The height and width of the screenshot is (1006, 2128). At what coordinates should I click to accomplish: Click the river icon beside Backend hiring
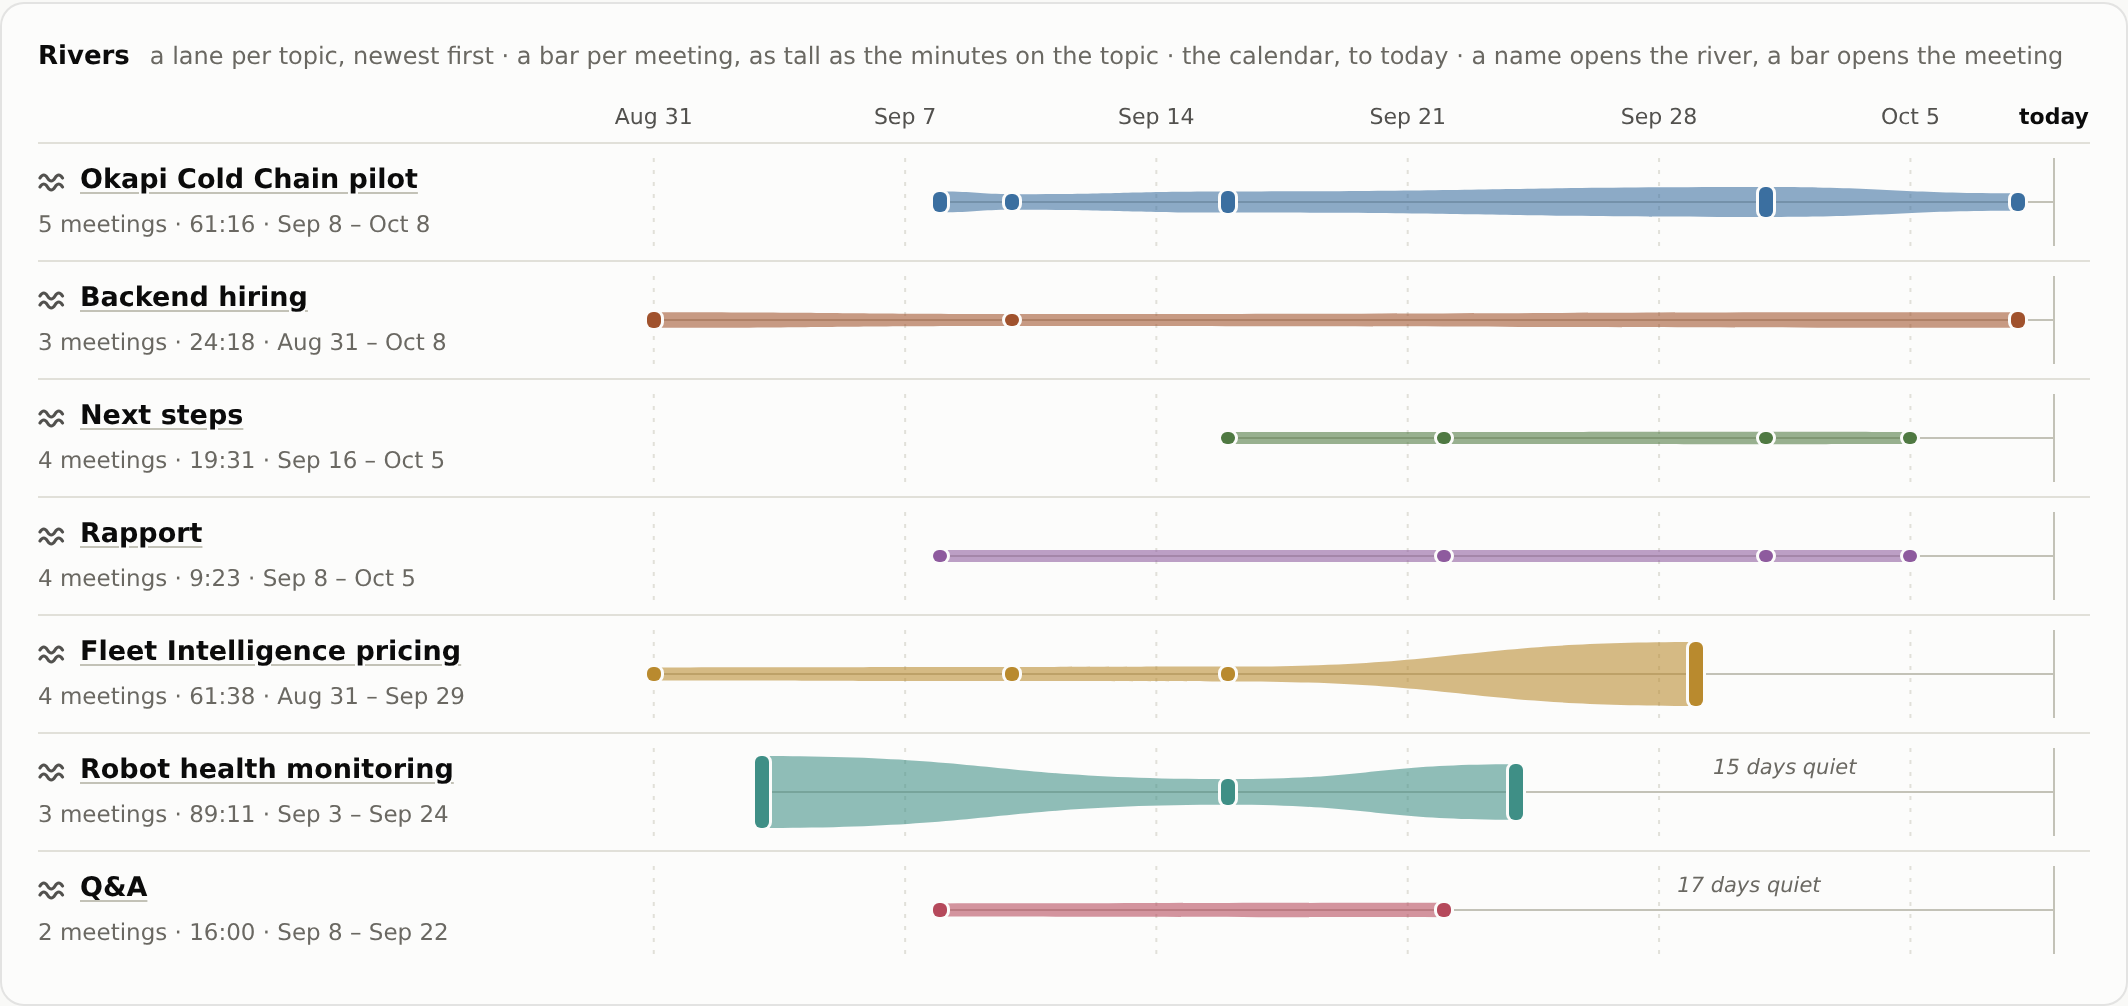point(51,299)
